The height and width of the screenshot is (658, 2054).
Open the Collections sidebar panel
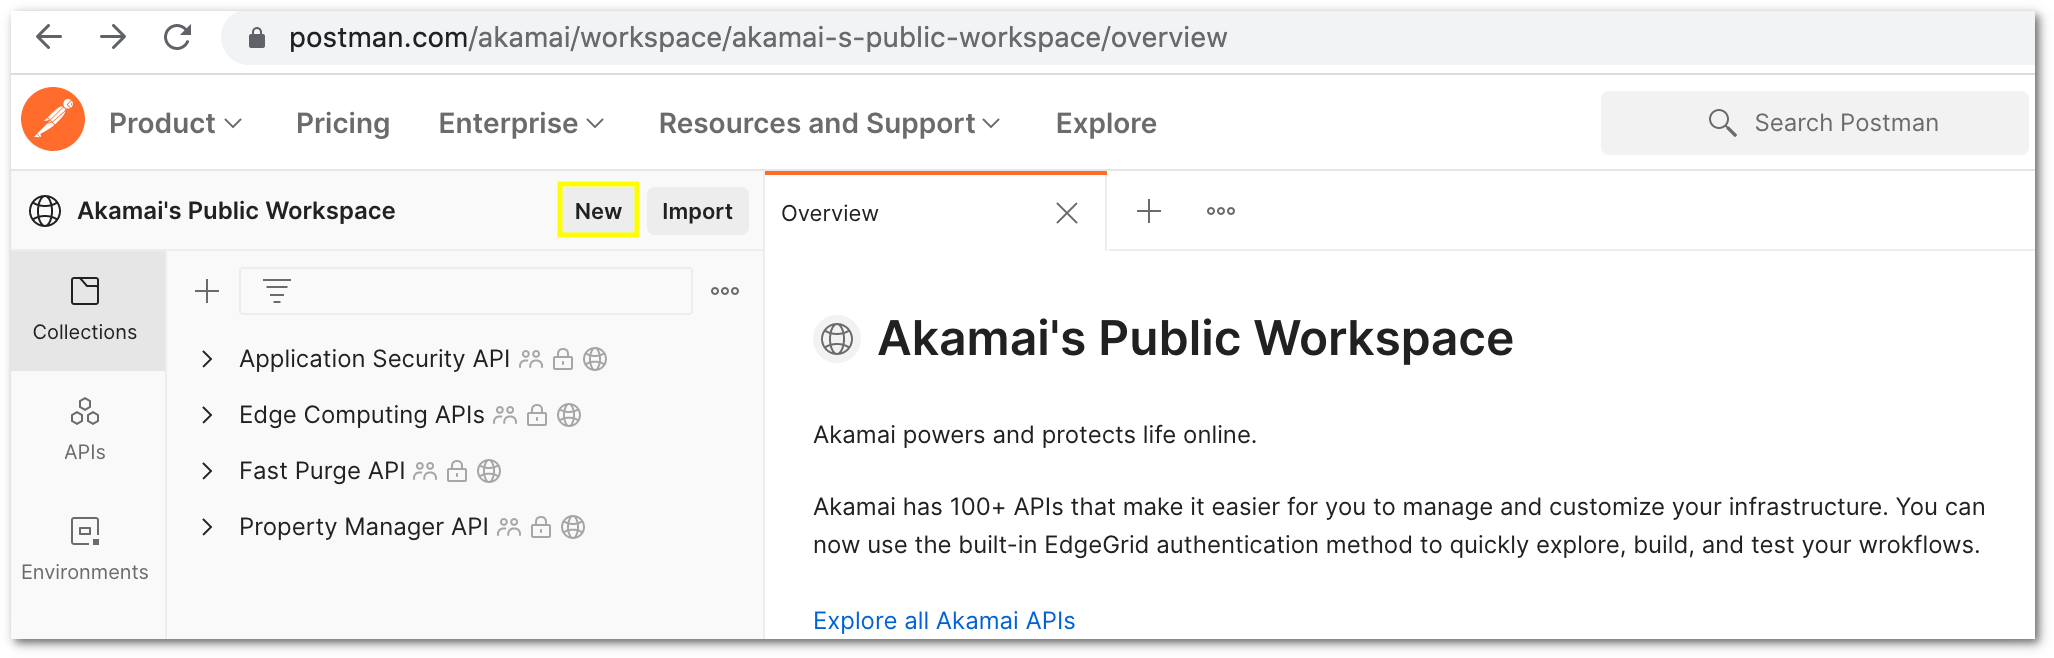coord(85,309)
